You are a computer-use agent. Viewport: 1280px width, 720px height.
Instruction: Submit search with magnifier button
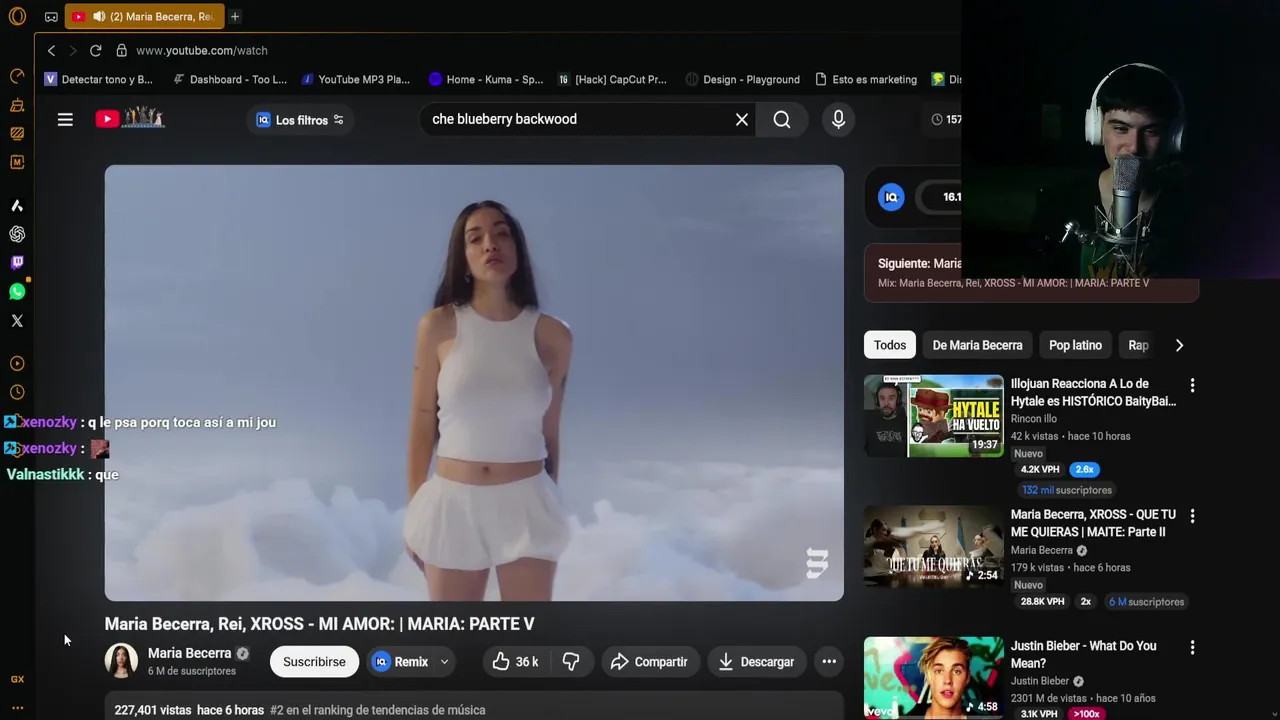click(x=782, y=120)
